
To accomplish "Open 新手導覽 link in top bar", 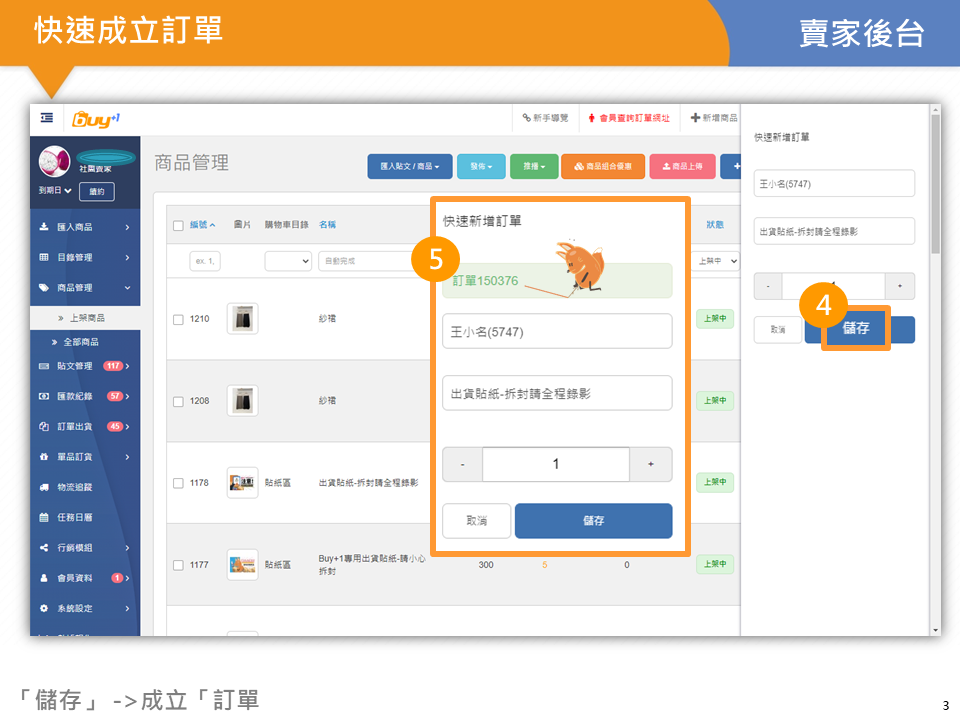I will point(545,118).
